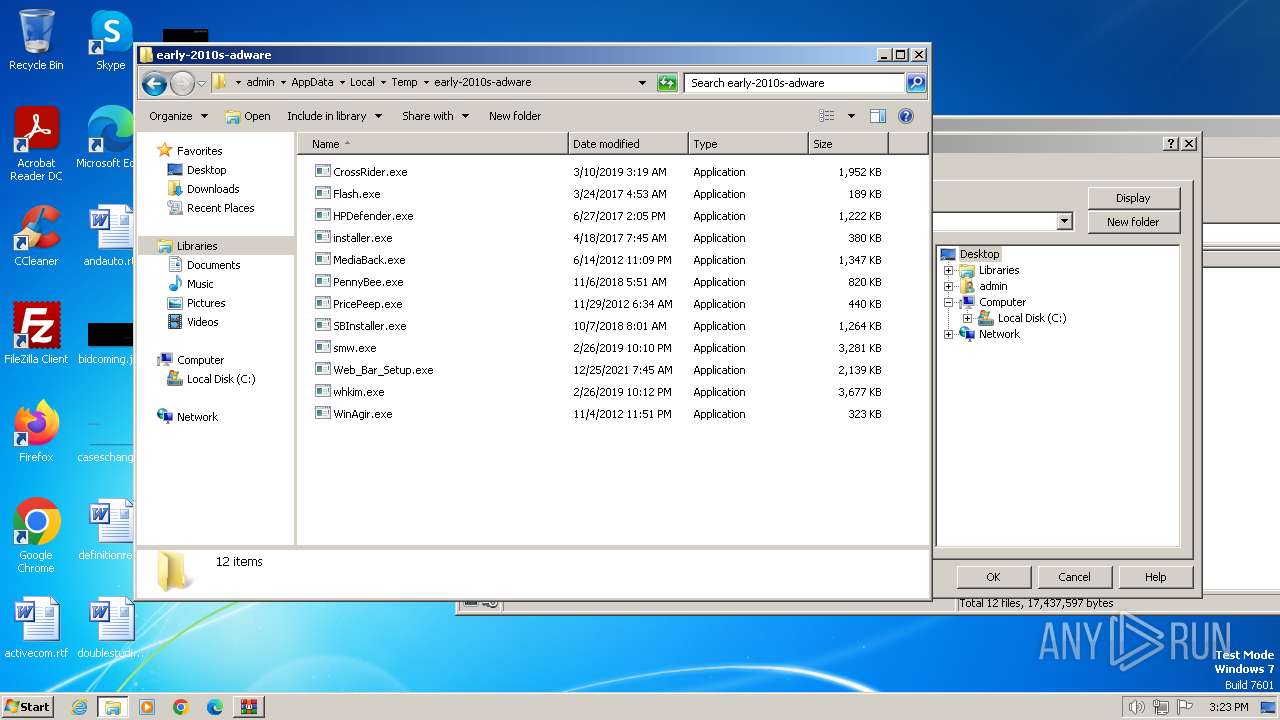Select the CrossRider.exe file icon
Screen dimensions: 1280x720
pos(322,172)
